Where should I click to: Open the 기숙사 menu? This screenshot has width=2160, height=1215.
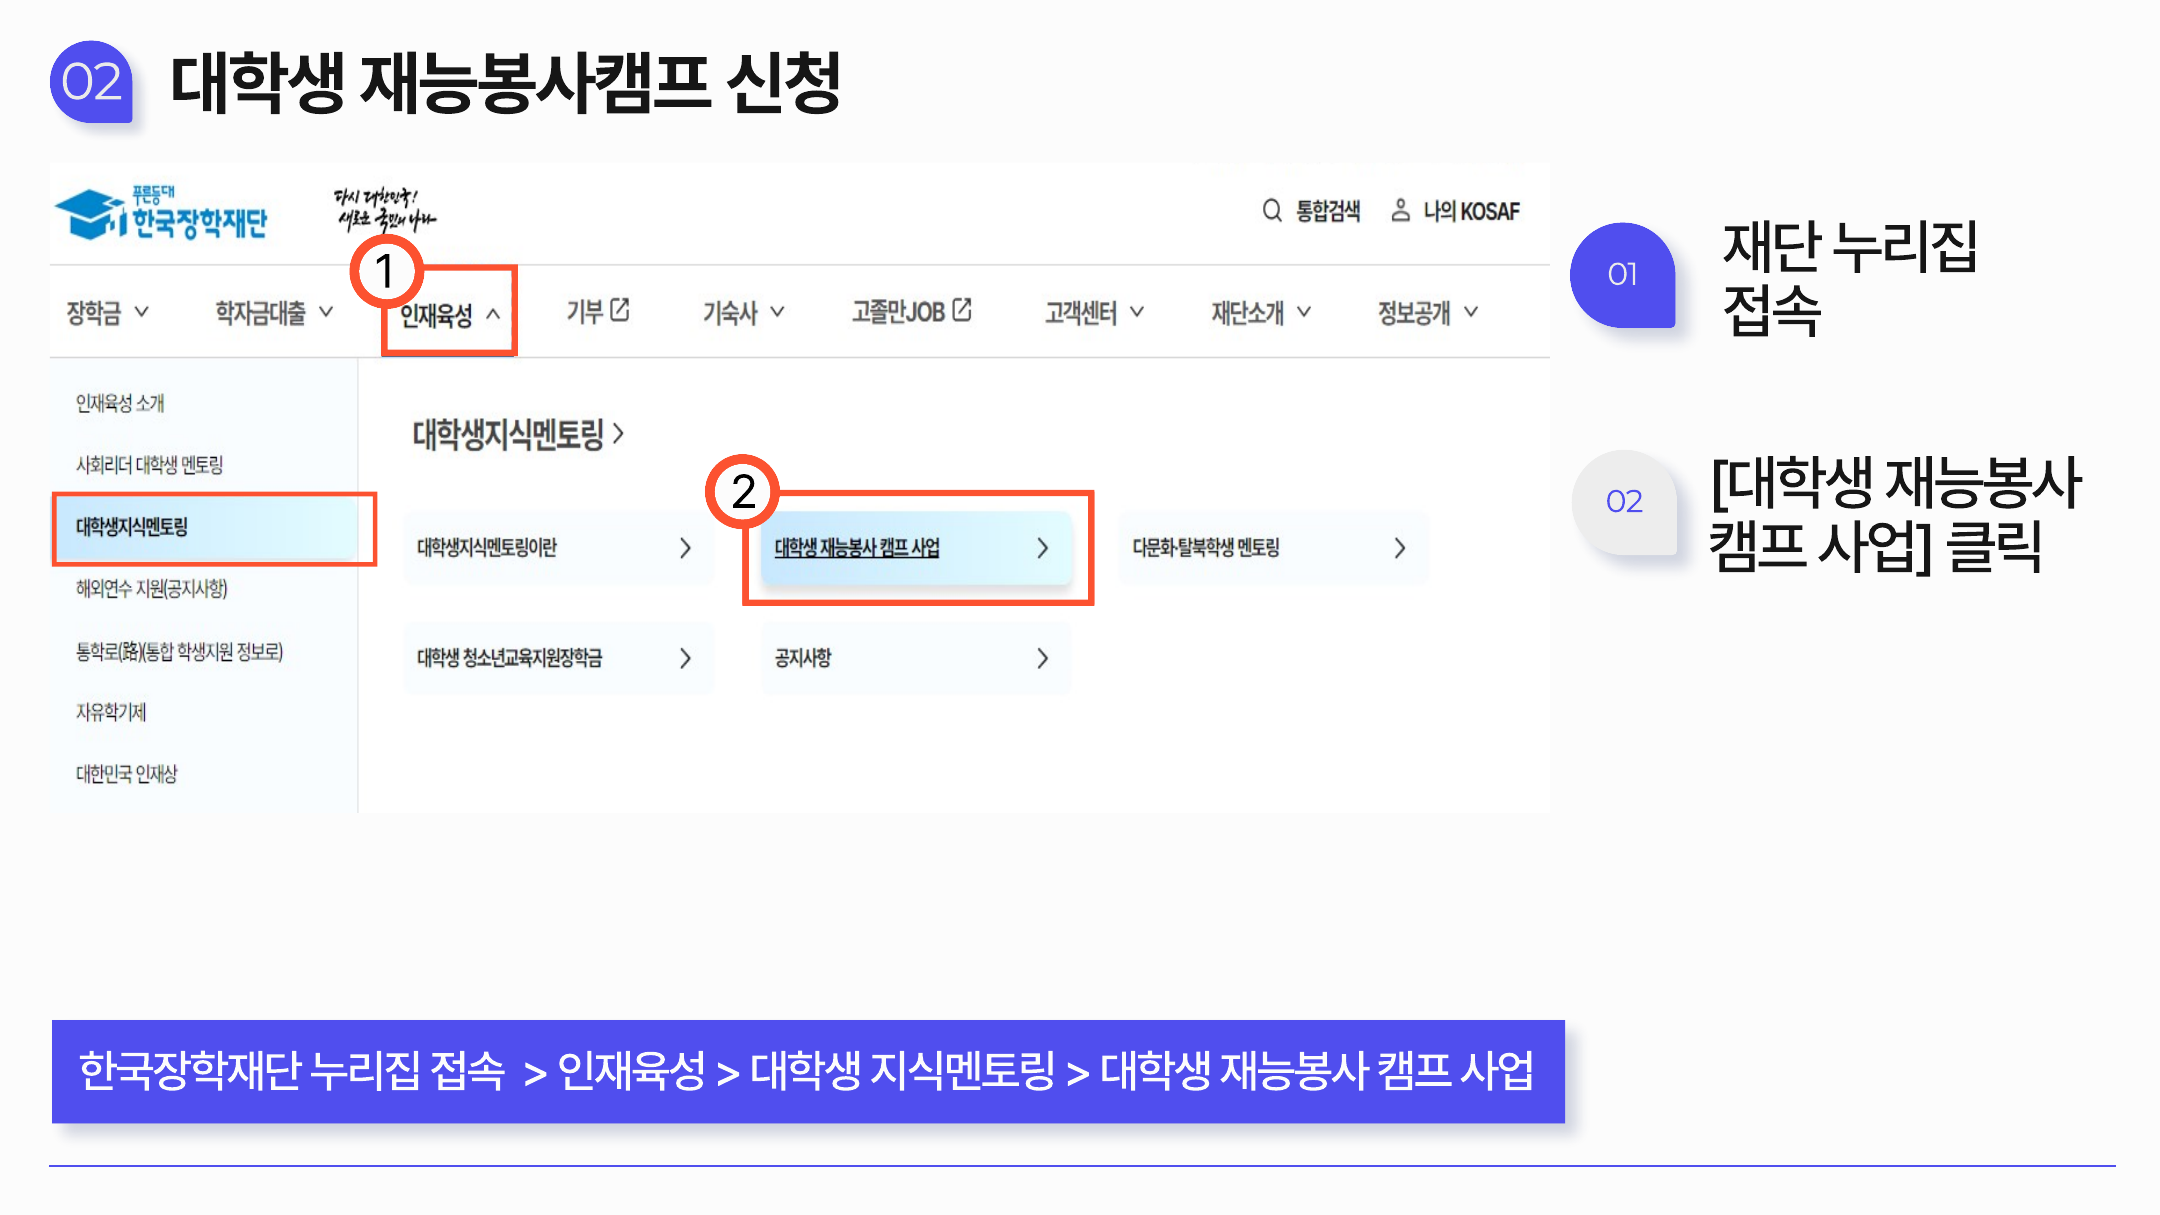tap(730, 313)
